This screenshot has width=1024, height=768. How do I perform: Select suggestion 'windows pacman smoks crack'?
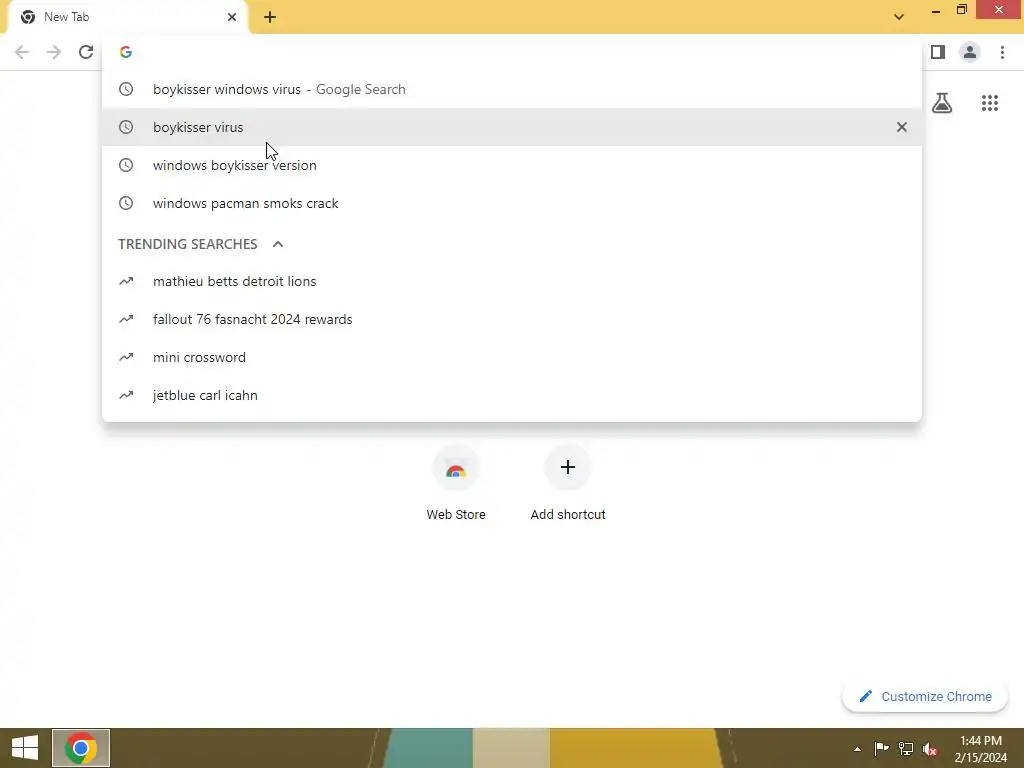(x=512, y=203)
